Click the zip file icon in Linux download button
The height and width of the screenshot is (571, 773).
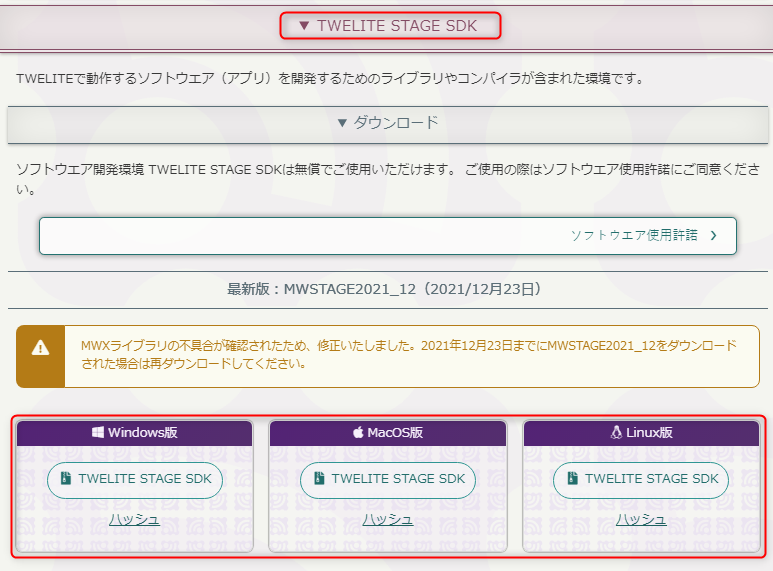coord(572,478)
